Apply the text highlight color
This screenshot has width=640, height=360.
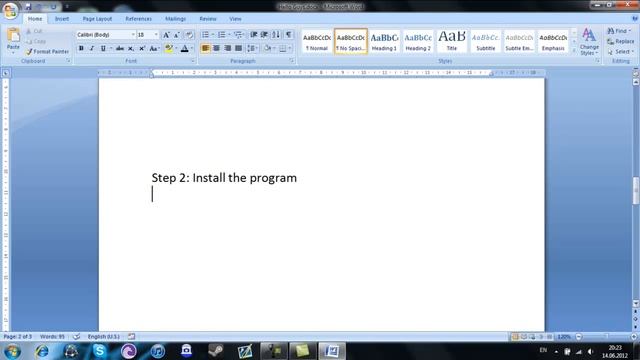[168, 49]
